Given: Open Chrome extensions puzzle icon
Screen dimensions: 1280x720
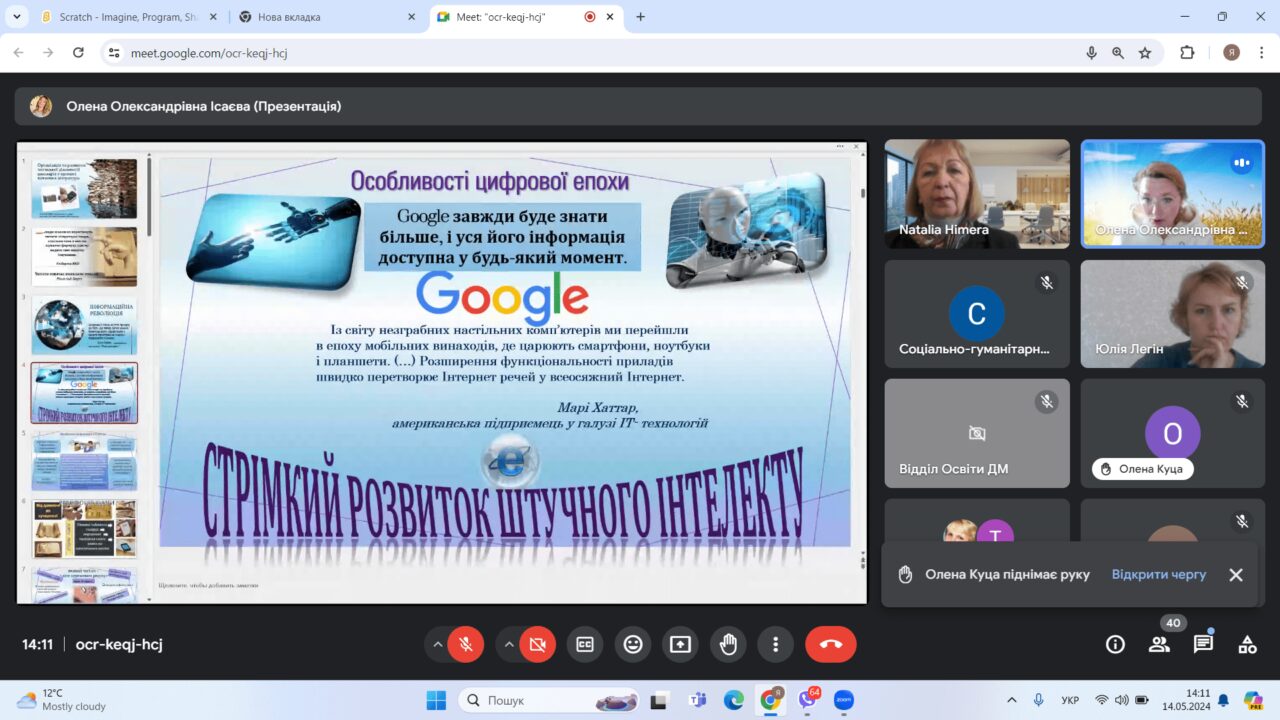Looking at the screenshot, I should (x=1188, y=53).
